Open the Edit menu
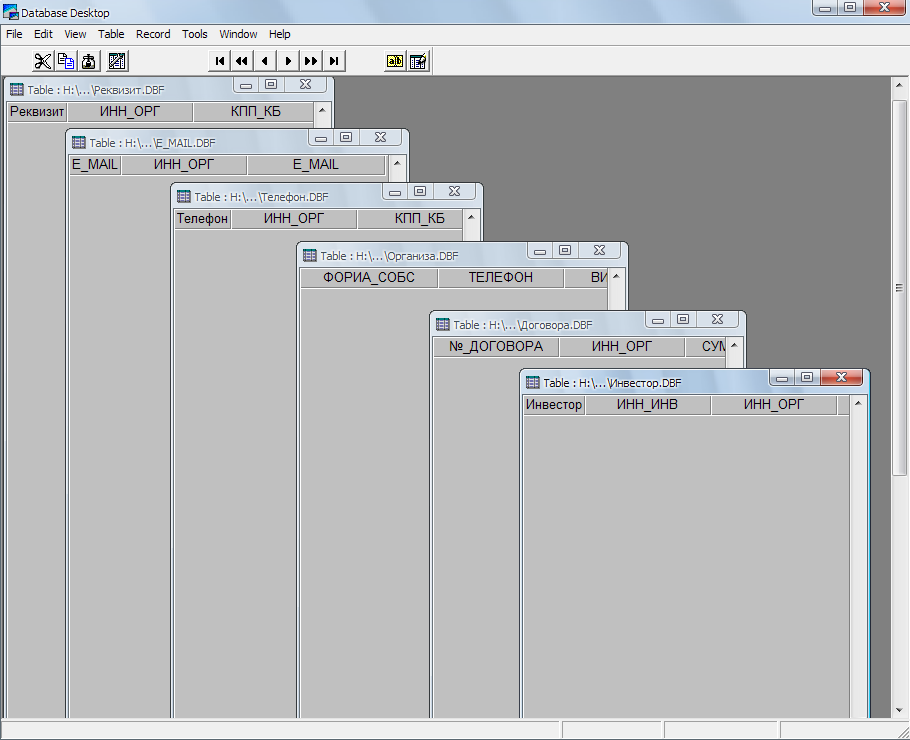910x740 pixels. (x=43, y=34)
